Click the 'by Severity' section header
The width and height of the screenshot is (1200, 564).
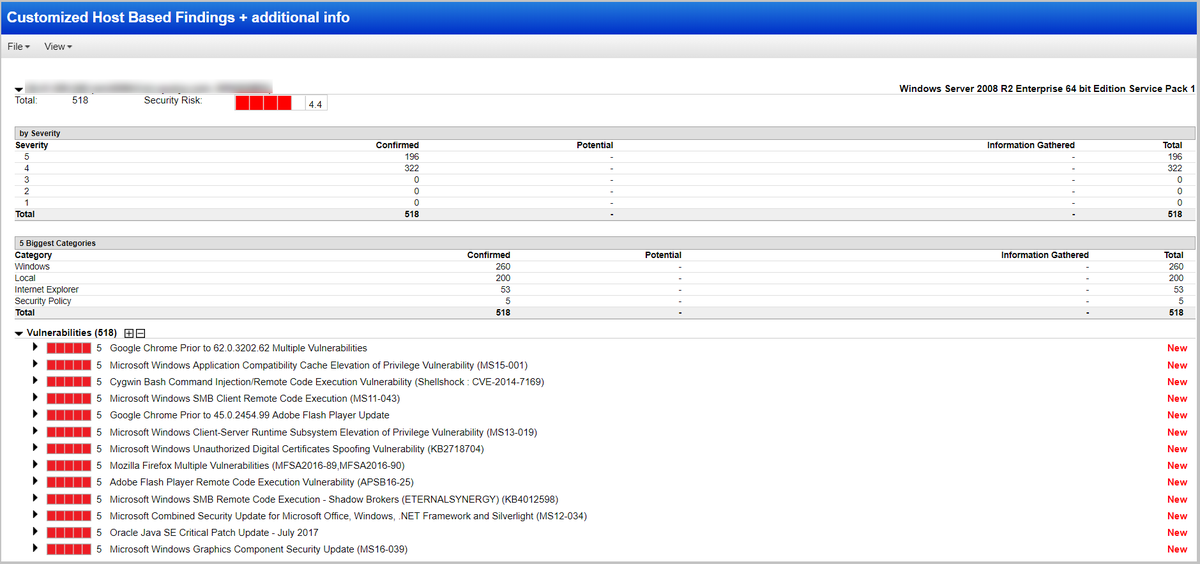[x=605, y=133]
